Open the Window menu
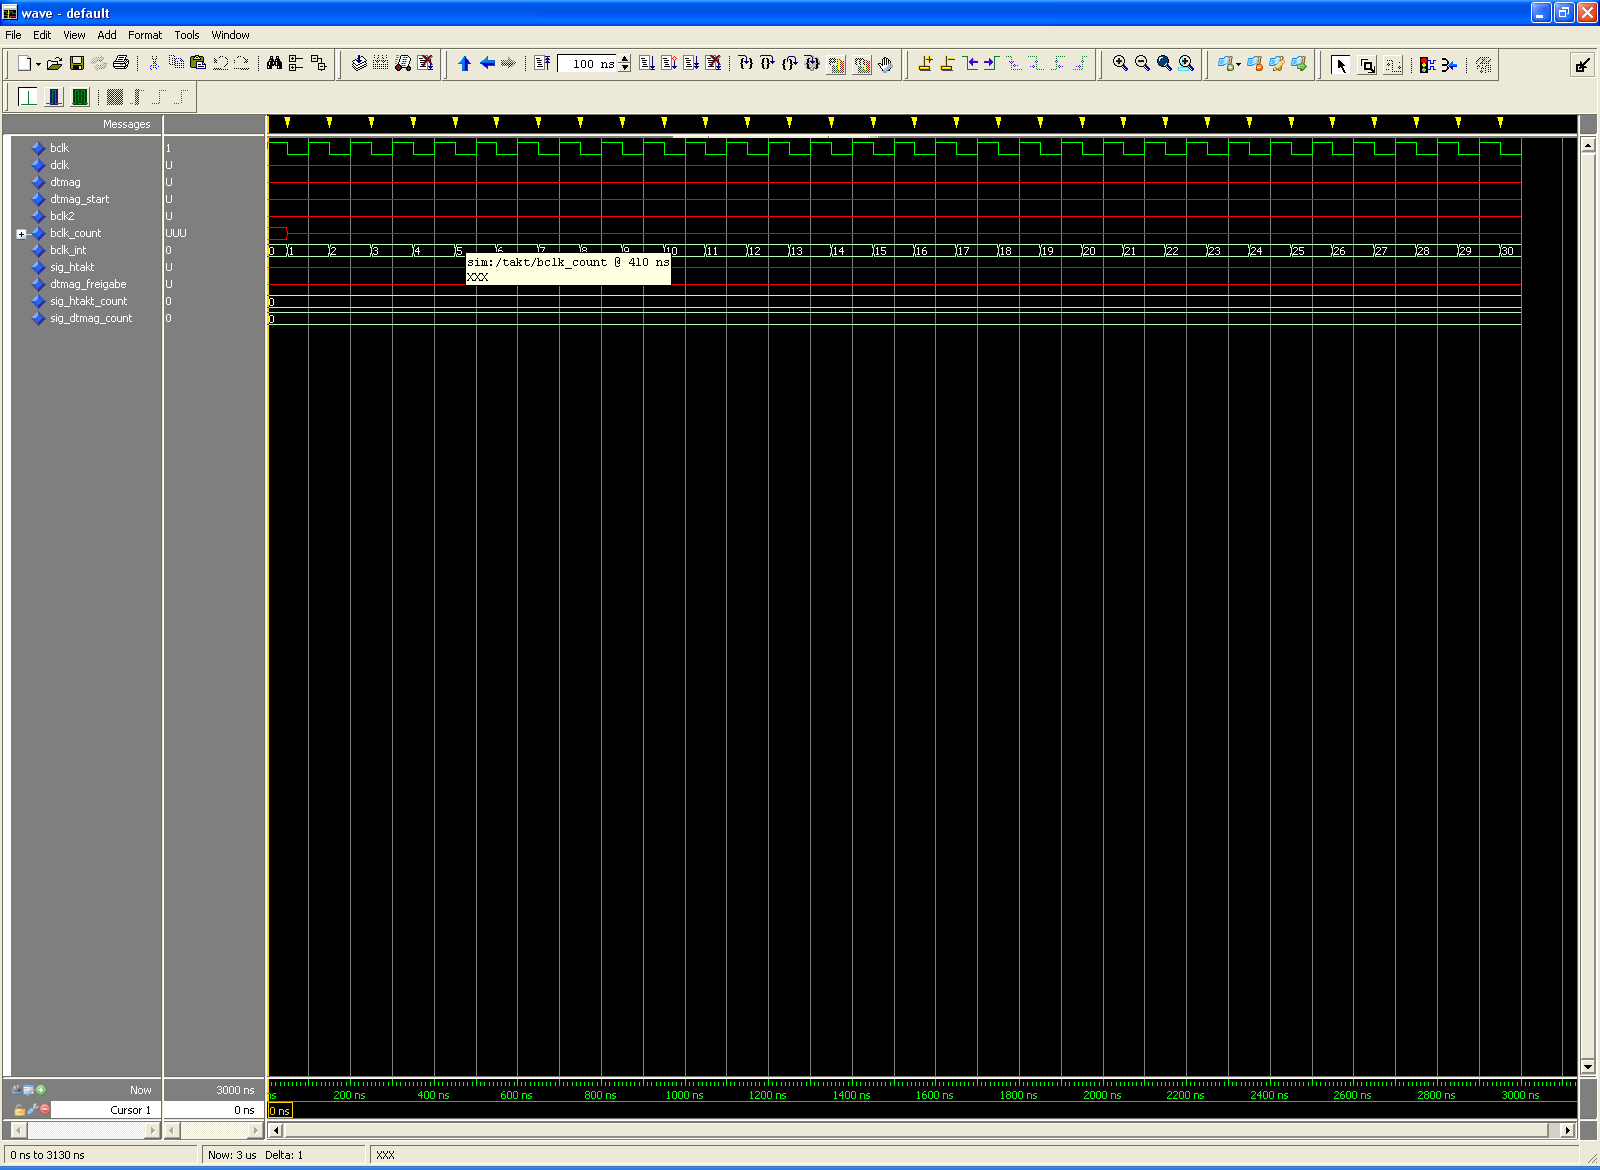 click(x=230, y=35)
